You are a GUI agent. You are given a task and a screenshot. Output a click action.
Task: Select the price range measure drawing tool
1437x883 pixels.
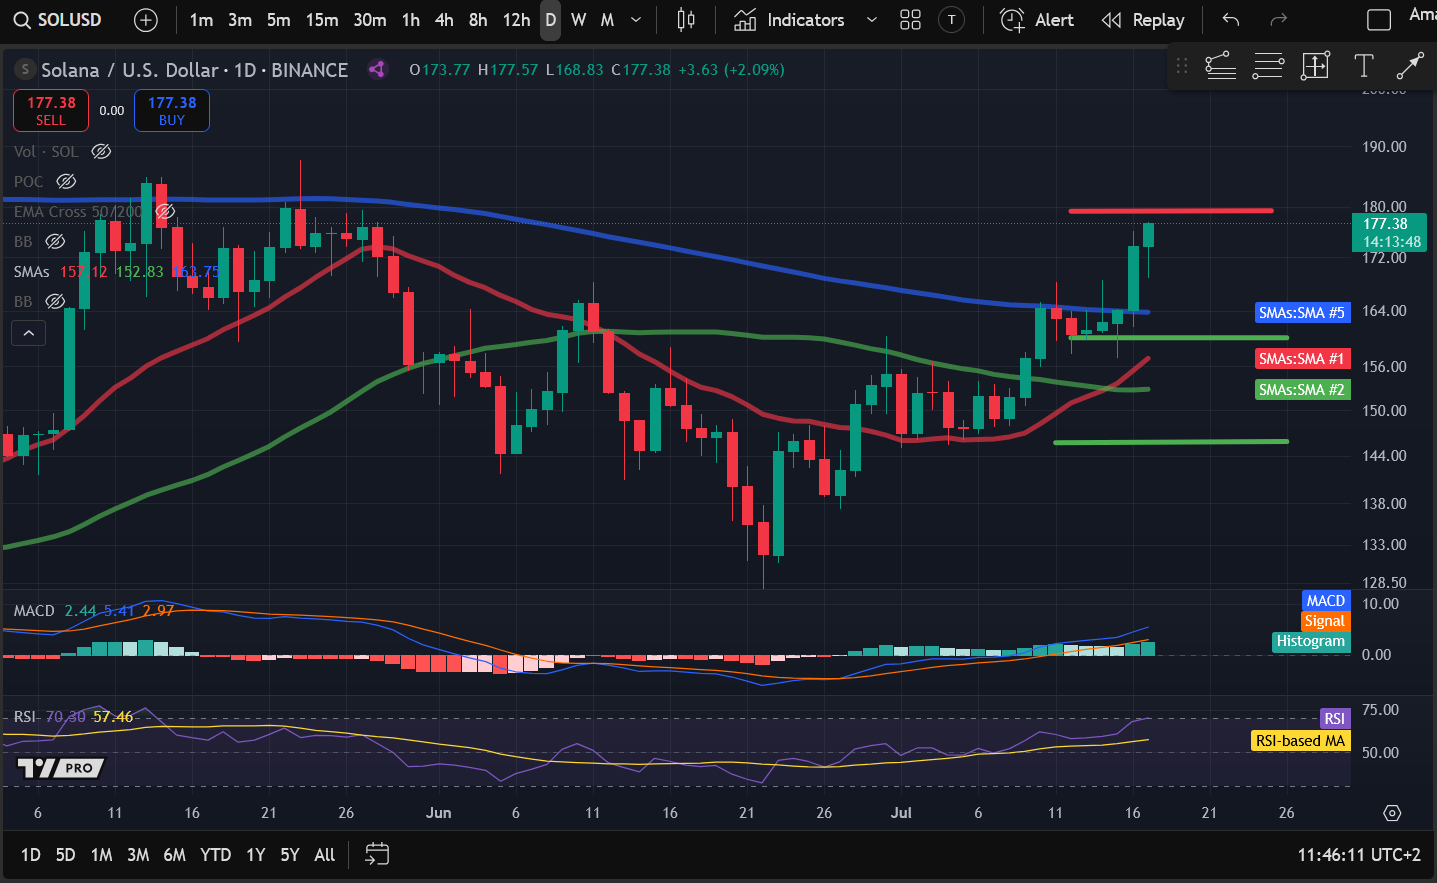1315,66
